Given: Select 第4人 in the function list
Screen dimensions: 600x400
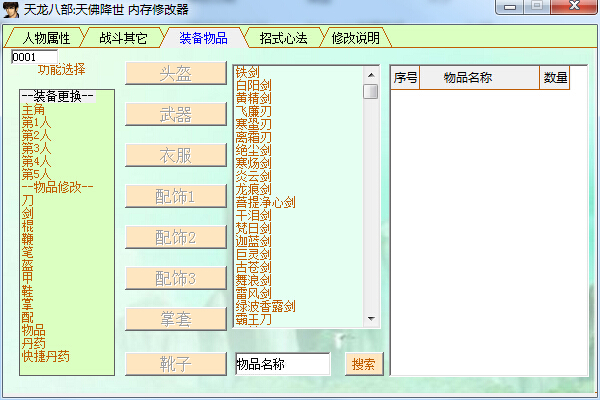Looking at the screenshot, I should (x=36, y=162).
